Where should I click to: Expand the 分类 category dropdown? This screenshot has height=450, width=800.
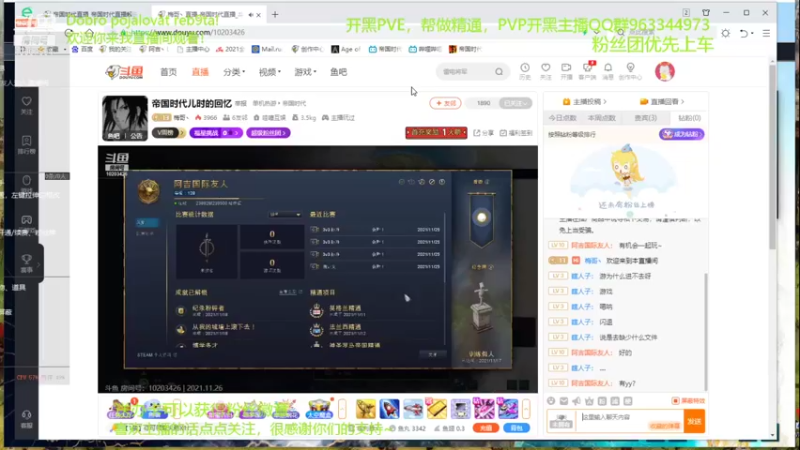point(234,72)
